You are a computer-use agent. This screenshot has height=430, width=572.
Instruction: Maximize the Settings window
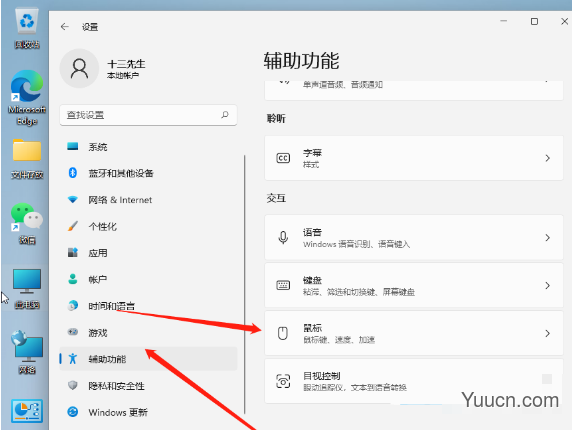tap(534, 22)
